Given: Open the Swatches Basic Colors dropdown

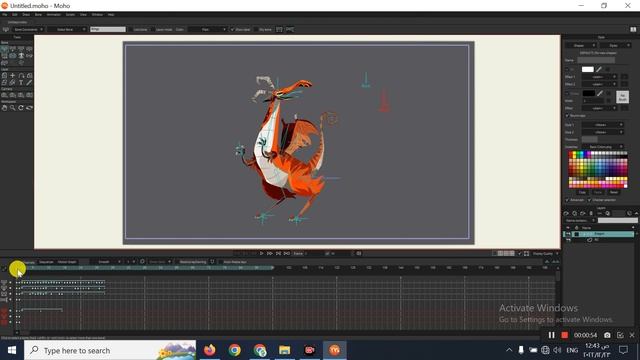Looking at the screenshot, I should tap(603, 147).
